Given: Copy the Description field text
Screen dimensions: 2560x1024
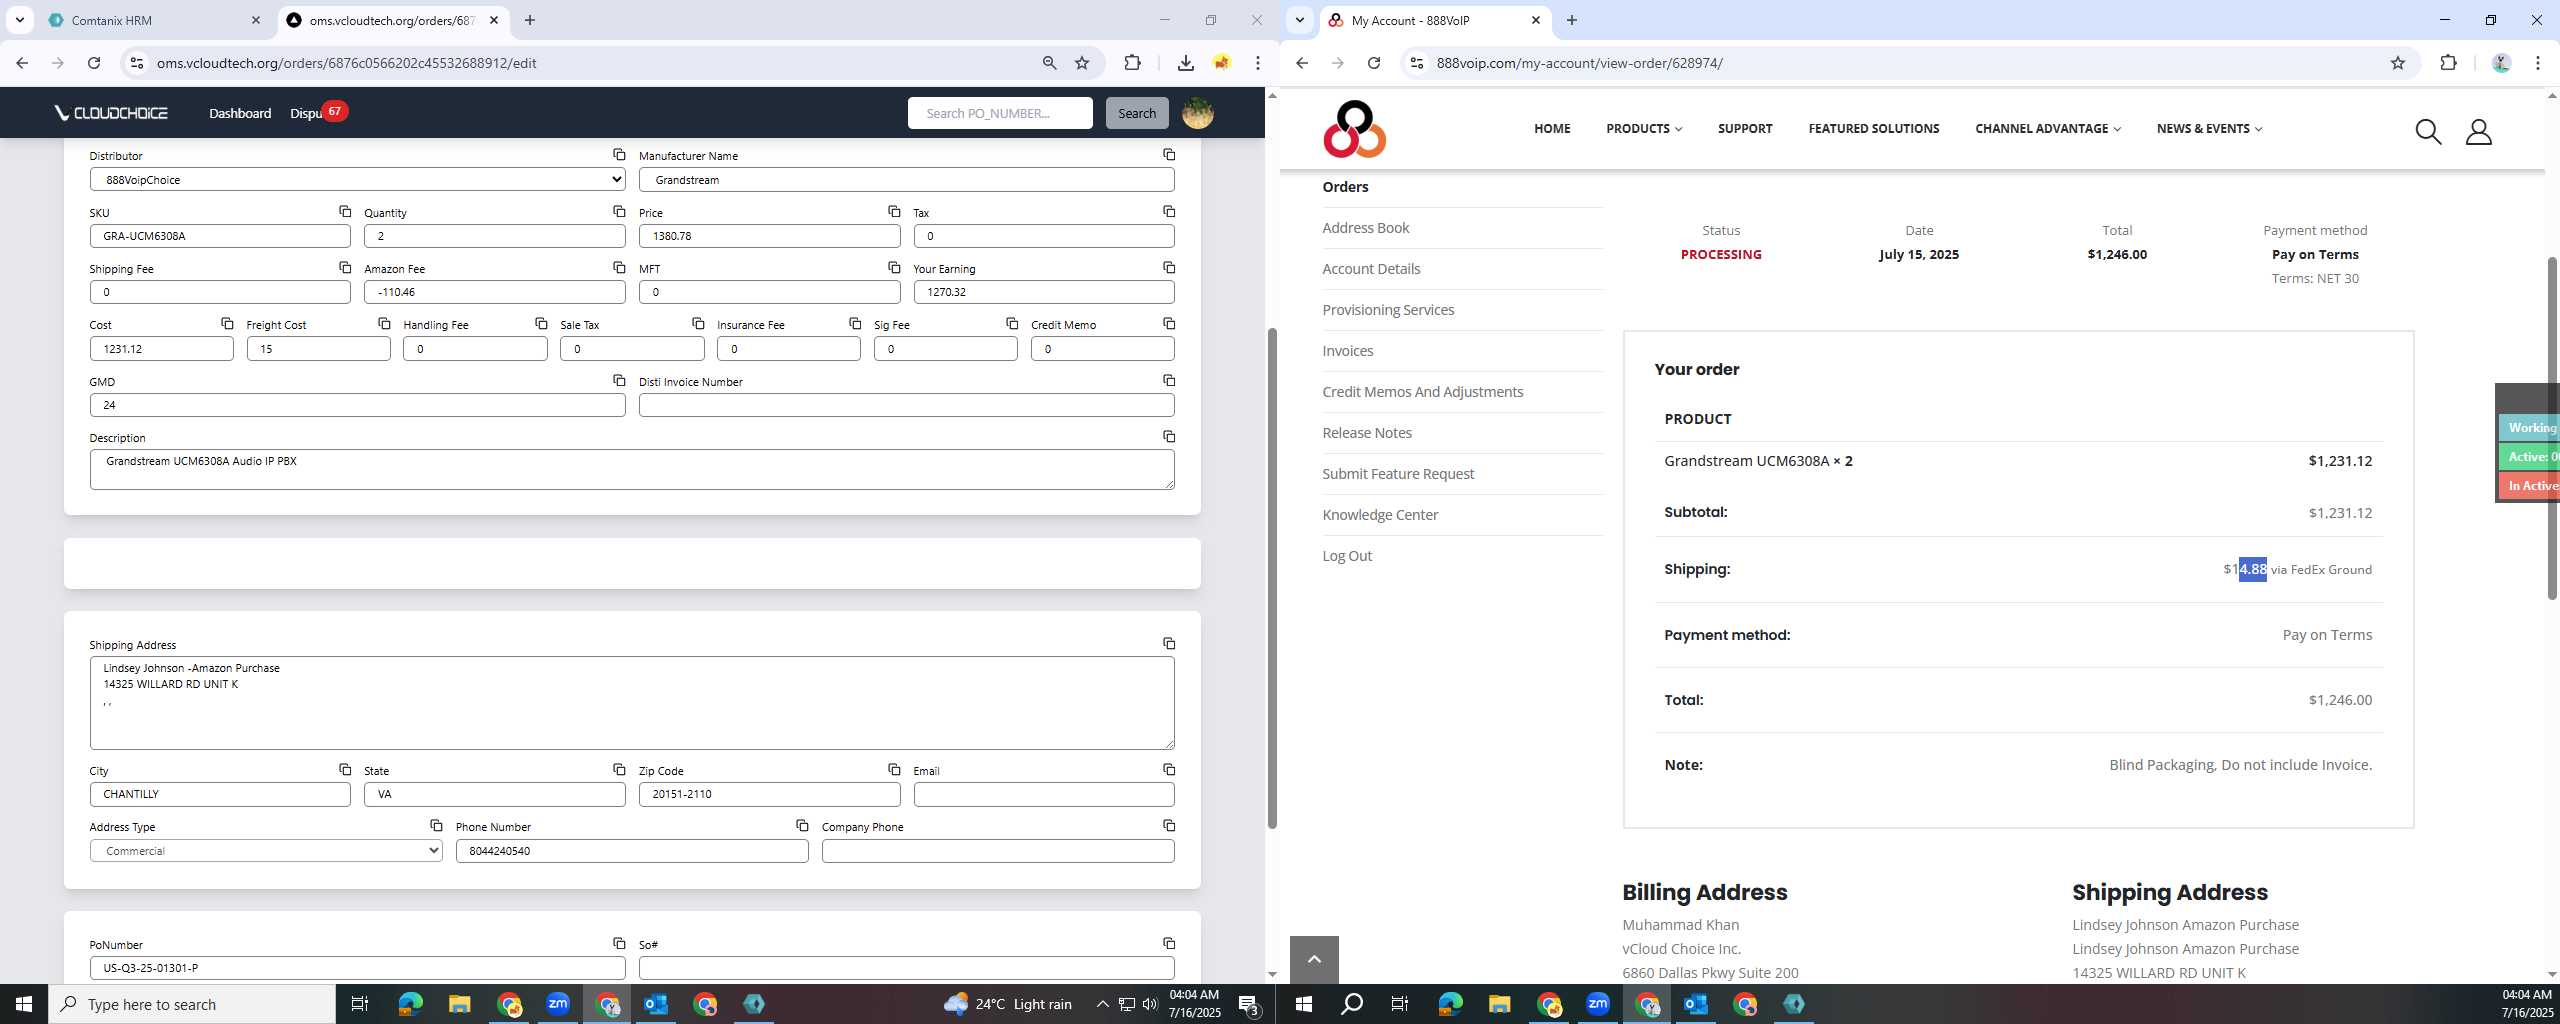Looking at the screenshot, I should pos(1169,437).
